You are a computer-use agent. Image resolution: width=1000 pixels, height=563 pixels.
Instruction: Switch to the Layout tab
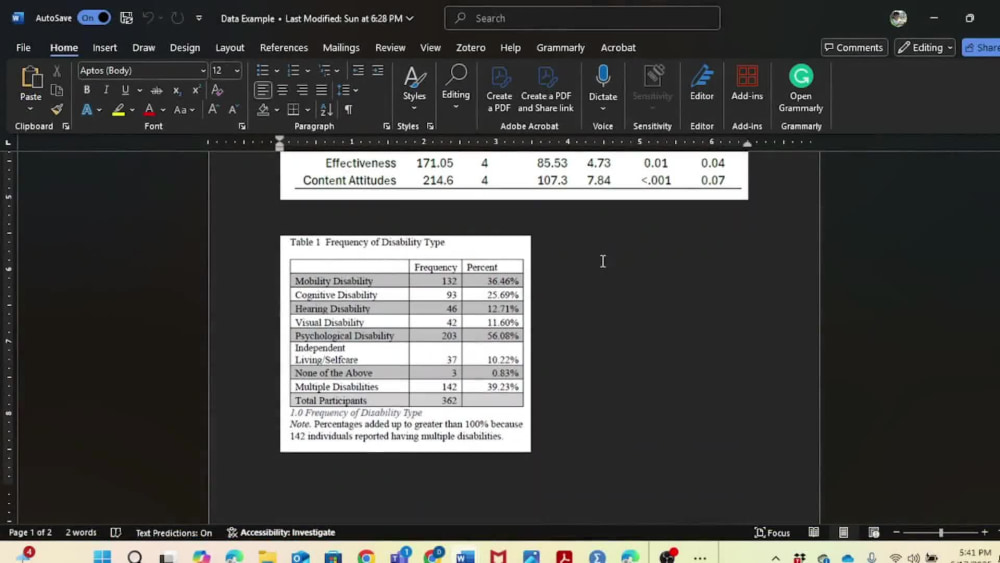coord(230,47)
